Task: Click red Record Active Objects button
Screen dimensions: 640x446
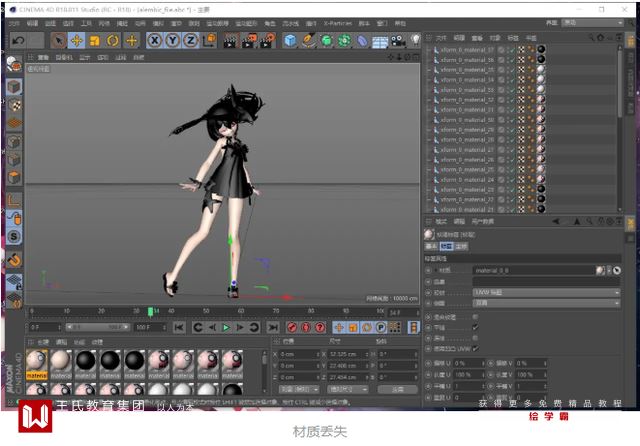Action: point(291,327)
